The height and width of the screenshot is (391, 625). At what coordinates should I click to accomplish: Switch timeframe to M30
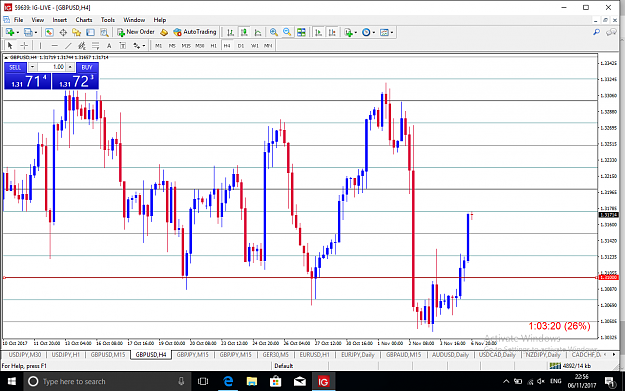[200, 45]
